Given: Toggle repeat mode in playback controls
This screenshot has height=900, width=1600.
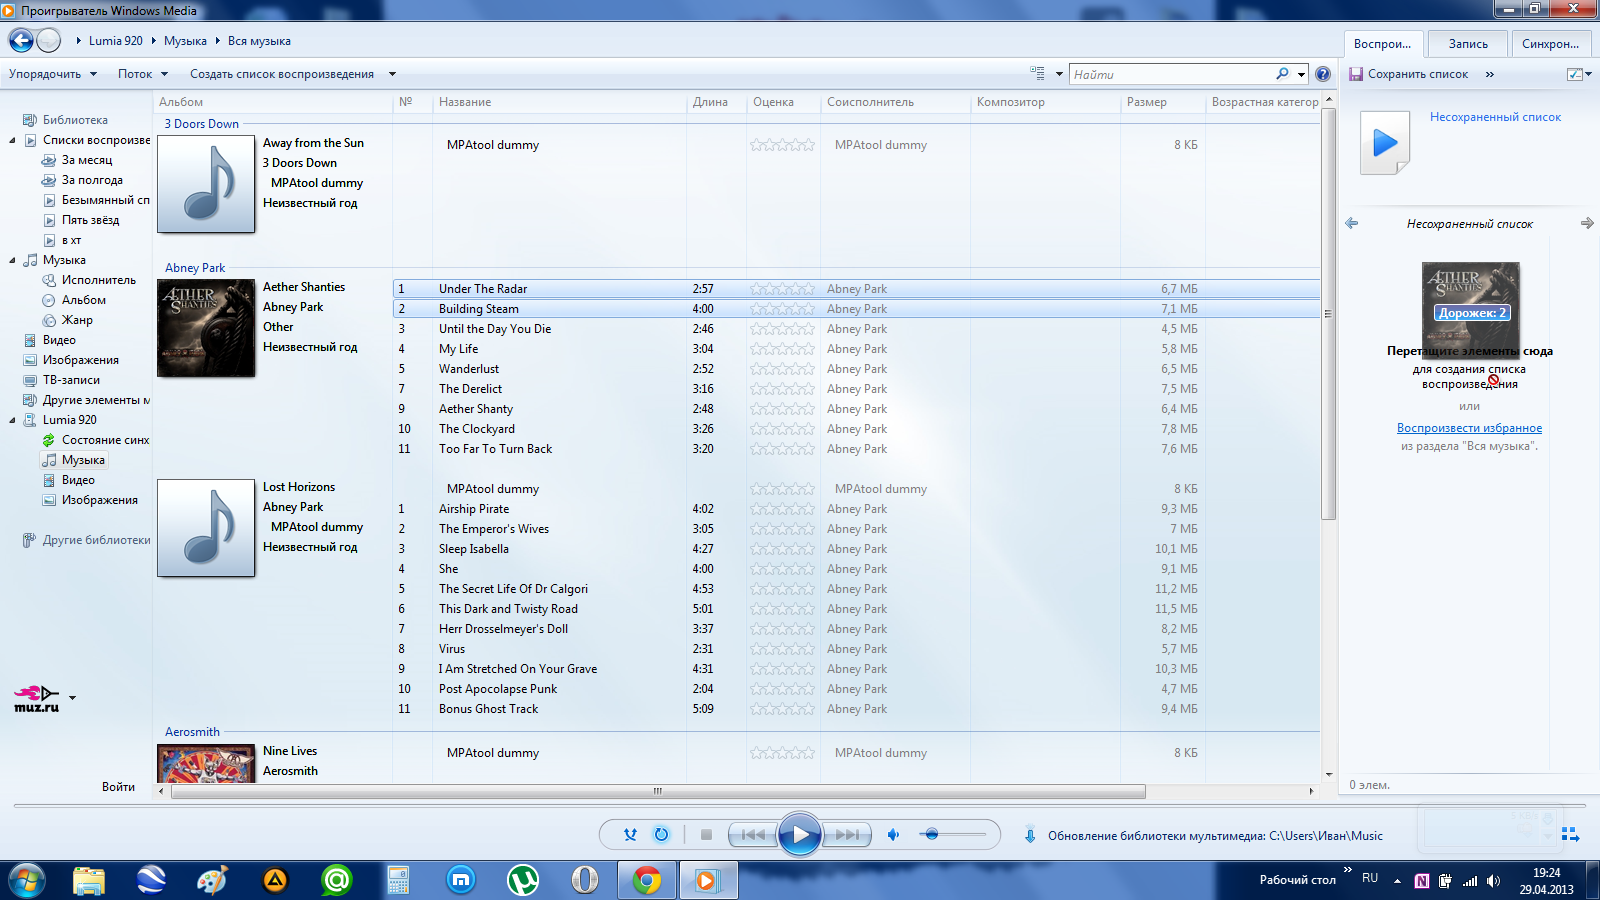Looking at the screenshot, I should 661,834.
